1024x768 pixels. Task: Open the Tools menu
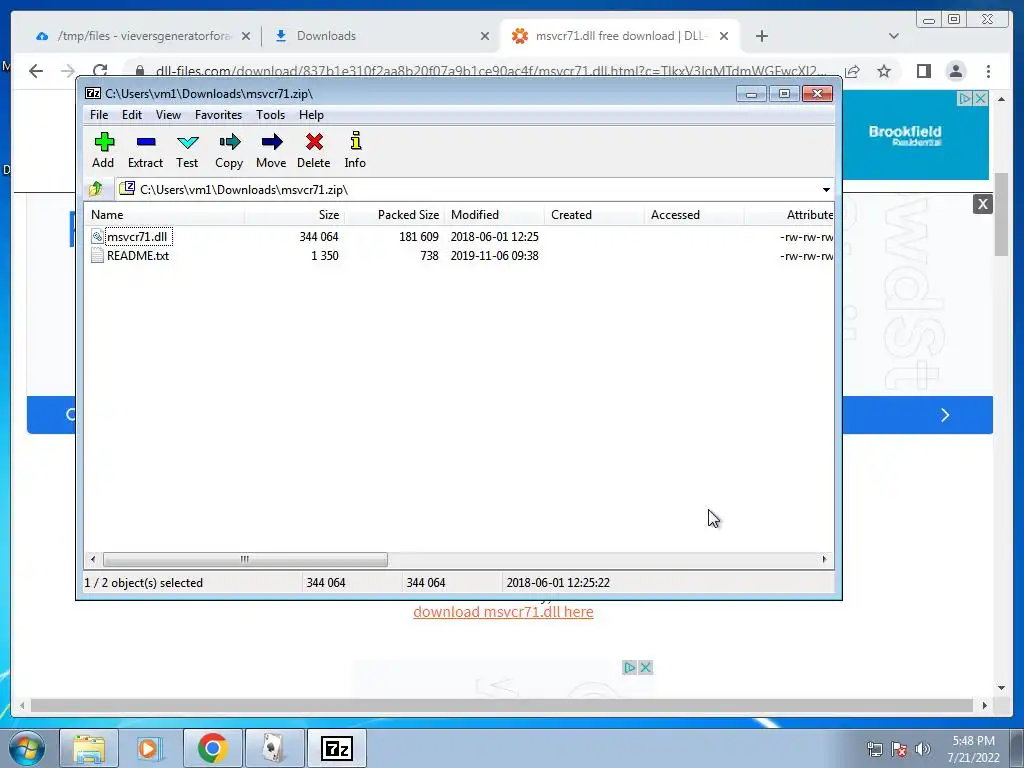point(270,115)
